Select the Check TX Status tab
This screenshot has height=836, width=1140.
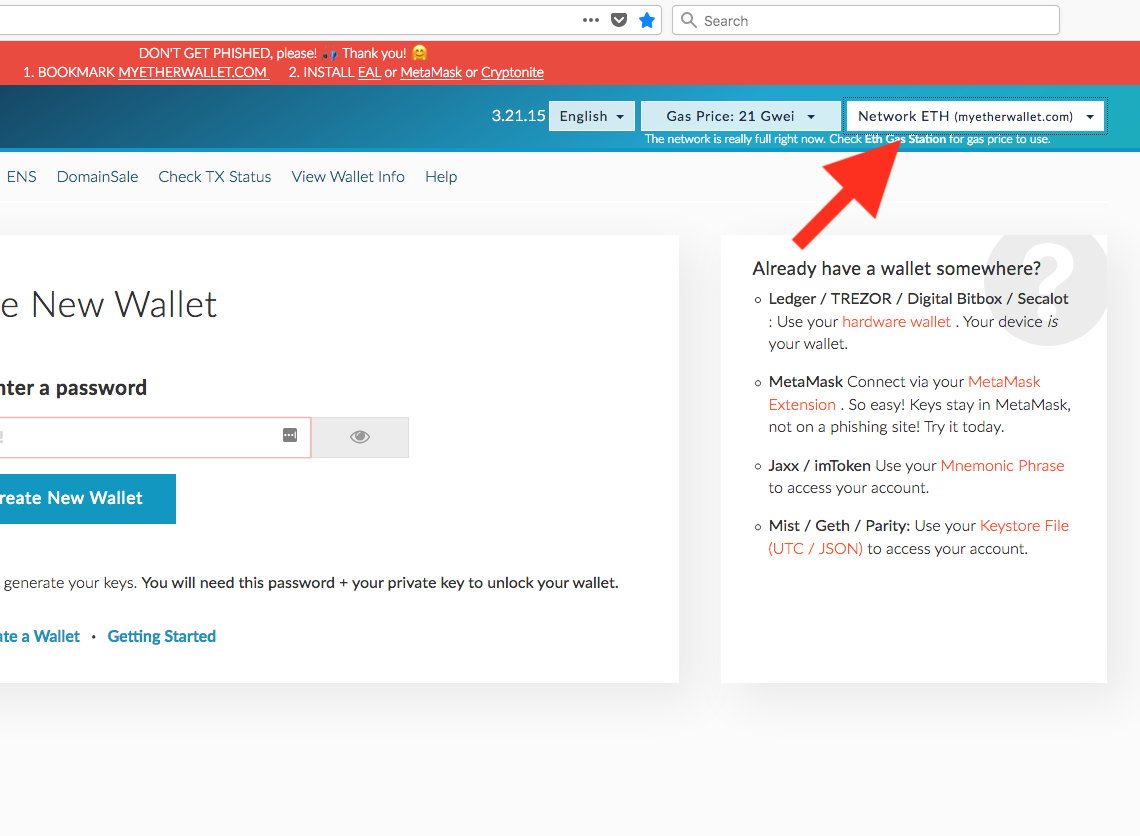coord(215,177)
